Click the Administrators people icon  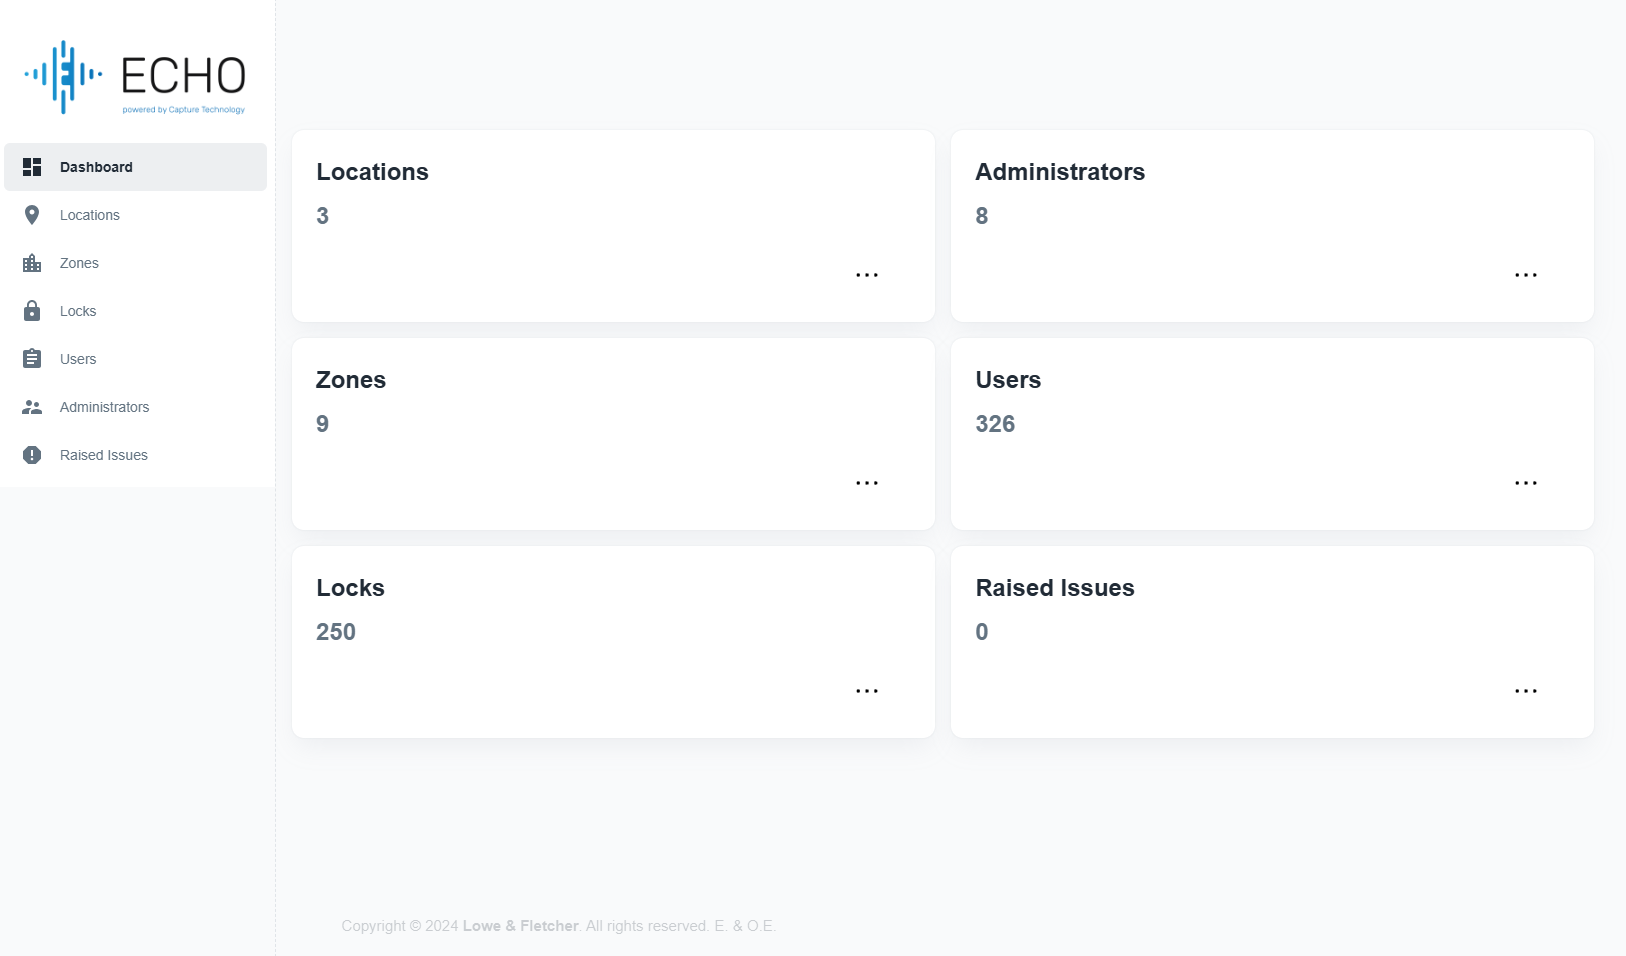click(32, 407)
